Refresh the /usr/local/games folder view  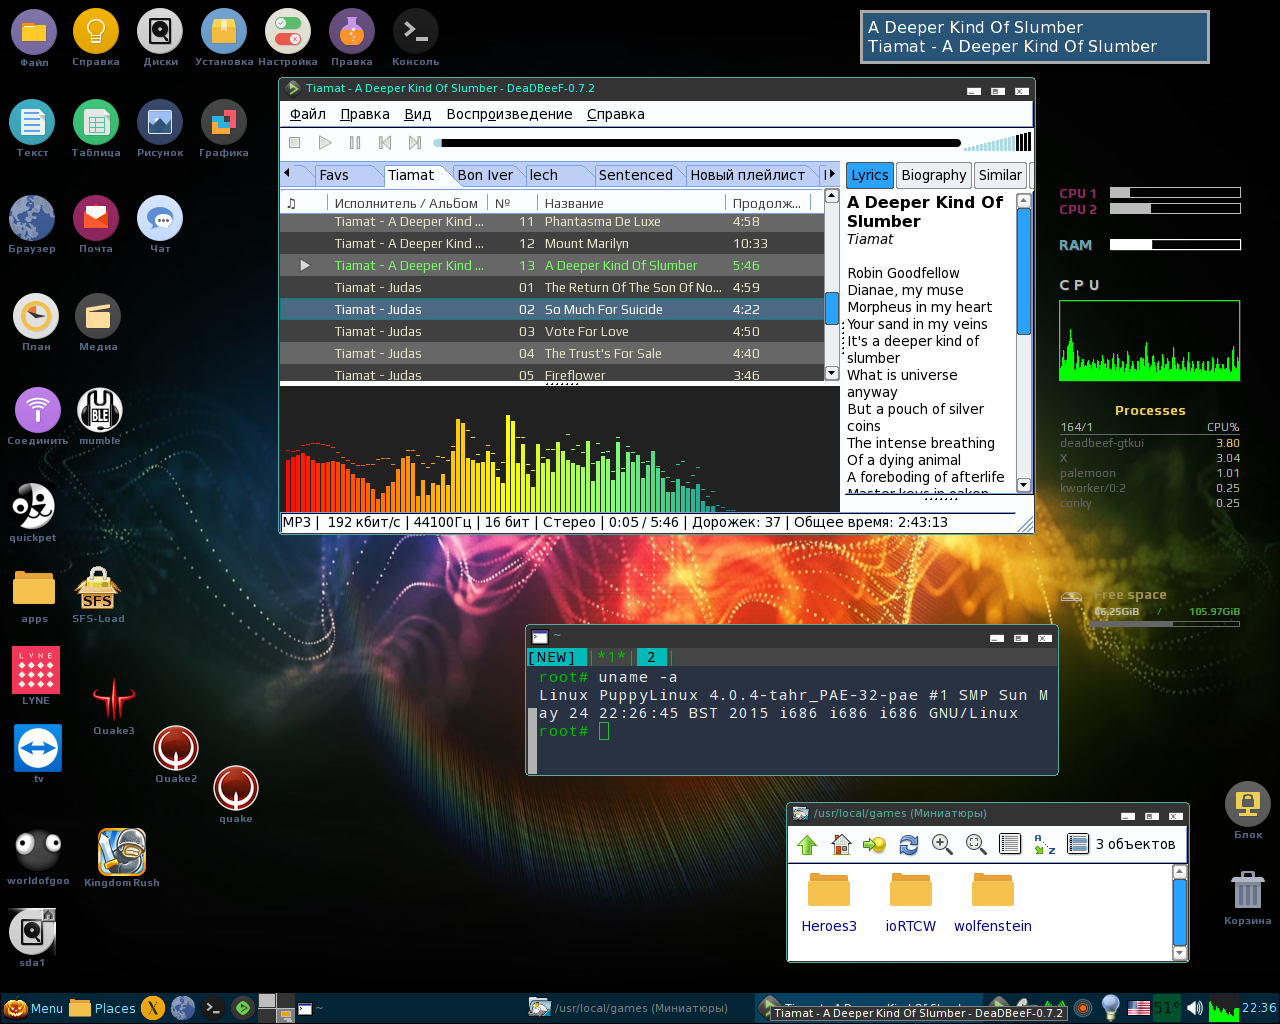[908, 845]
